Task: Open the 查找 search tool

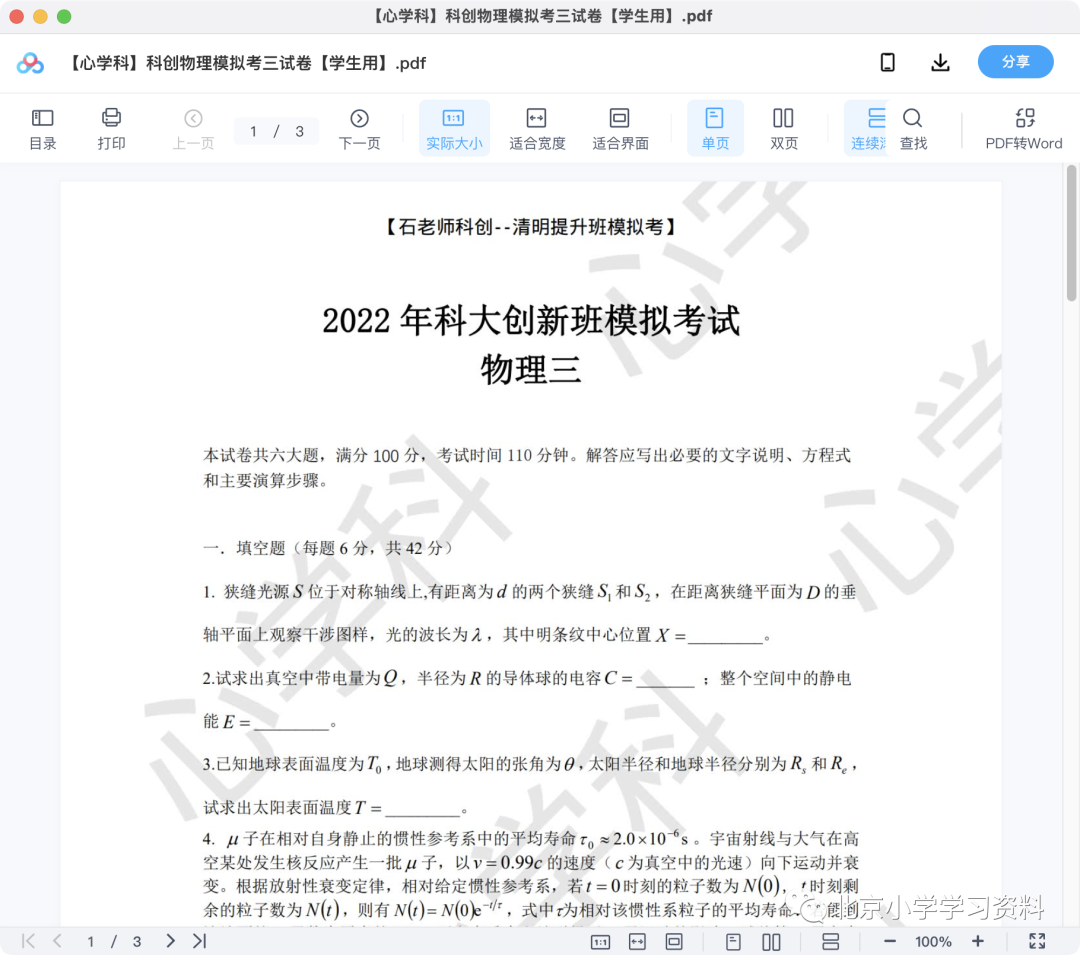Action: click(913, 128)
